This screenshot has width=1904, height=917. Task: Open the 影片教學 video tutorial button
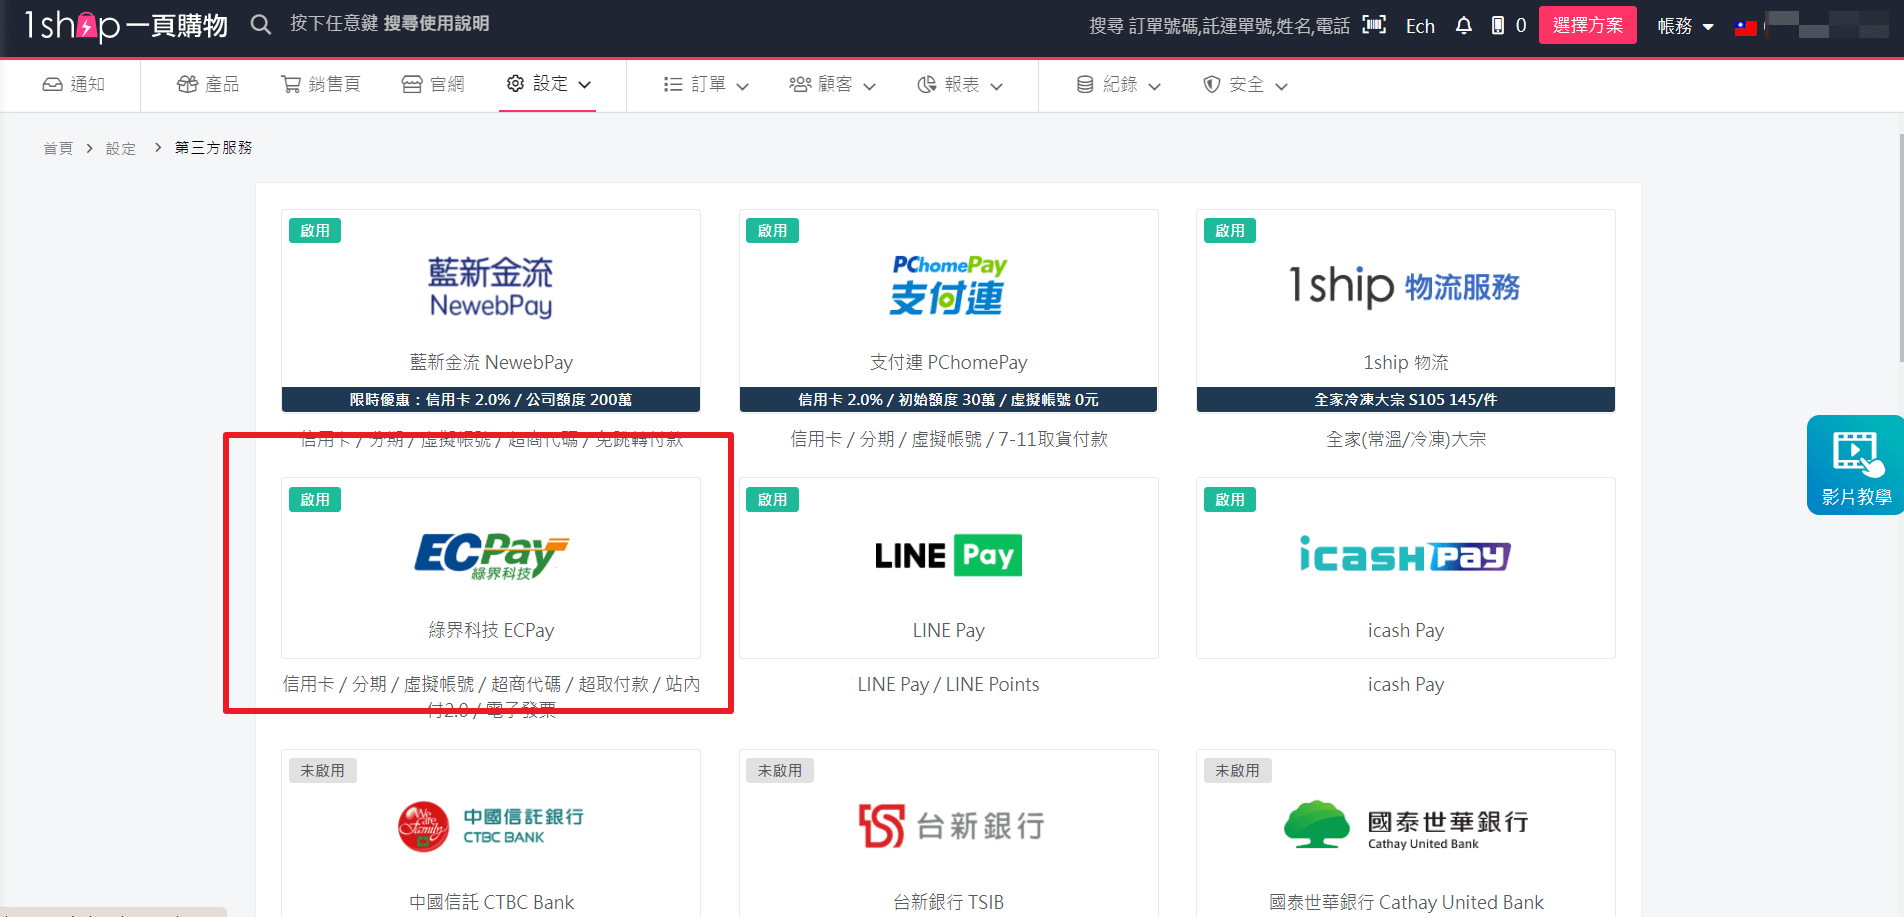[1855, 465]
